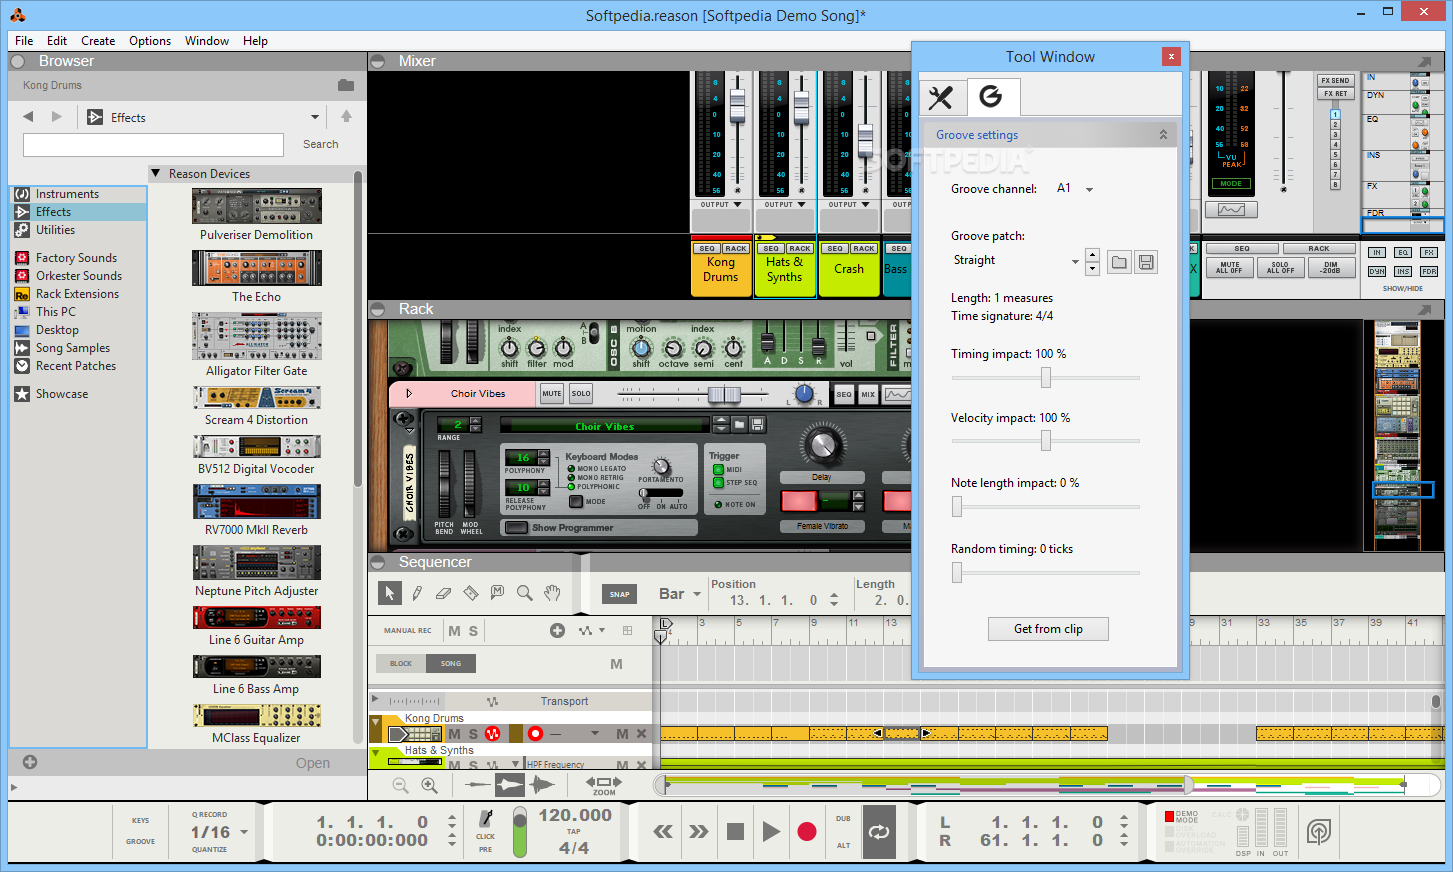Open the Create menu
This screenshot has width=1453, height=872.
click(98, 41)
